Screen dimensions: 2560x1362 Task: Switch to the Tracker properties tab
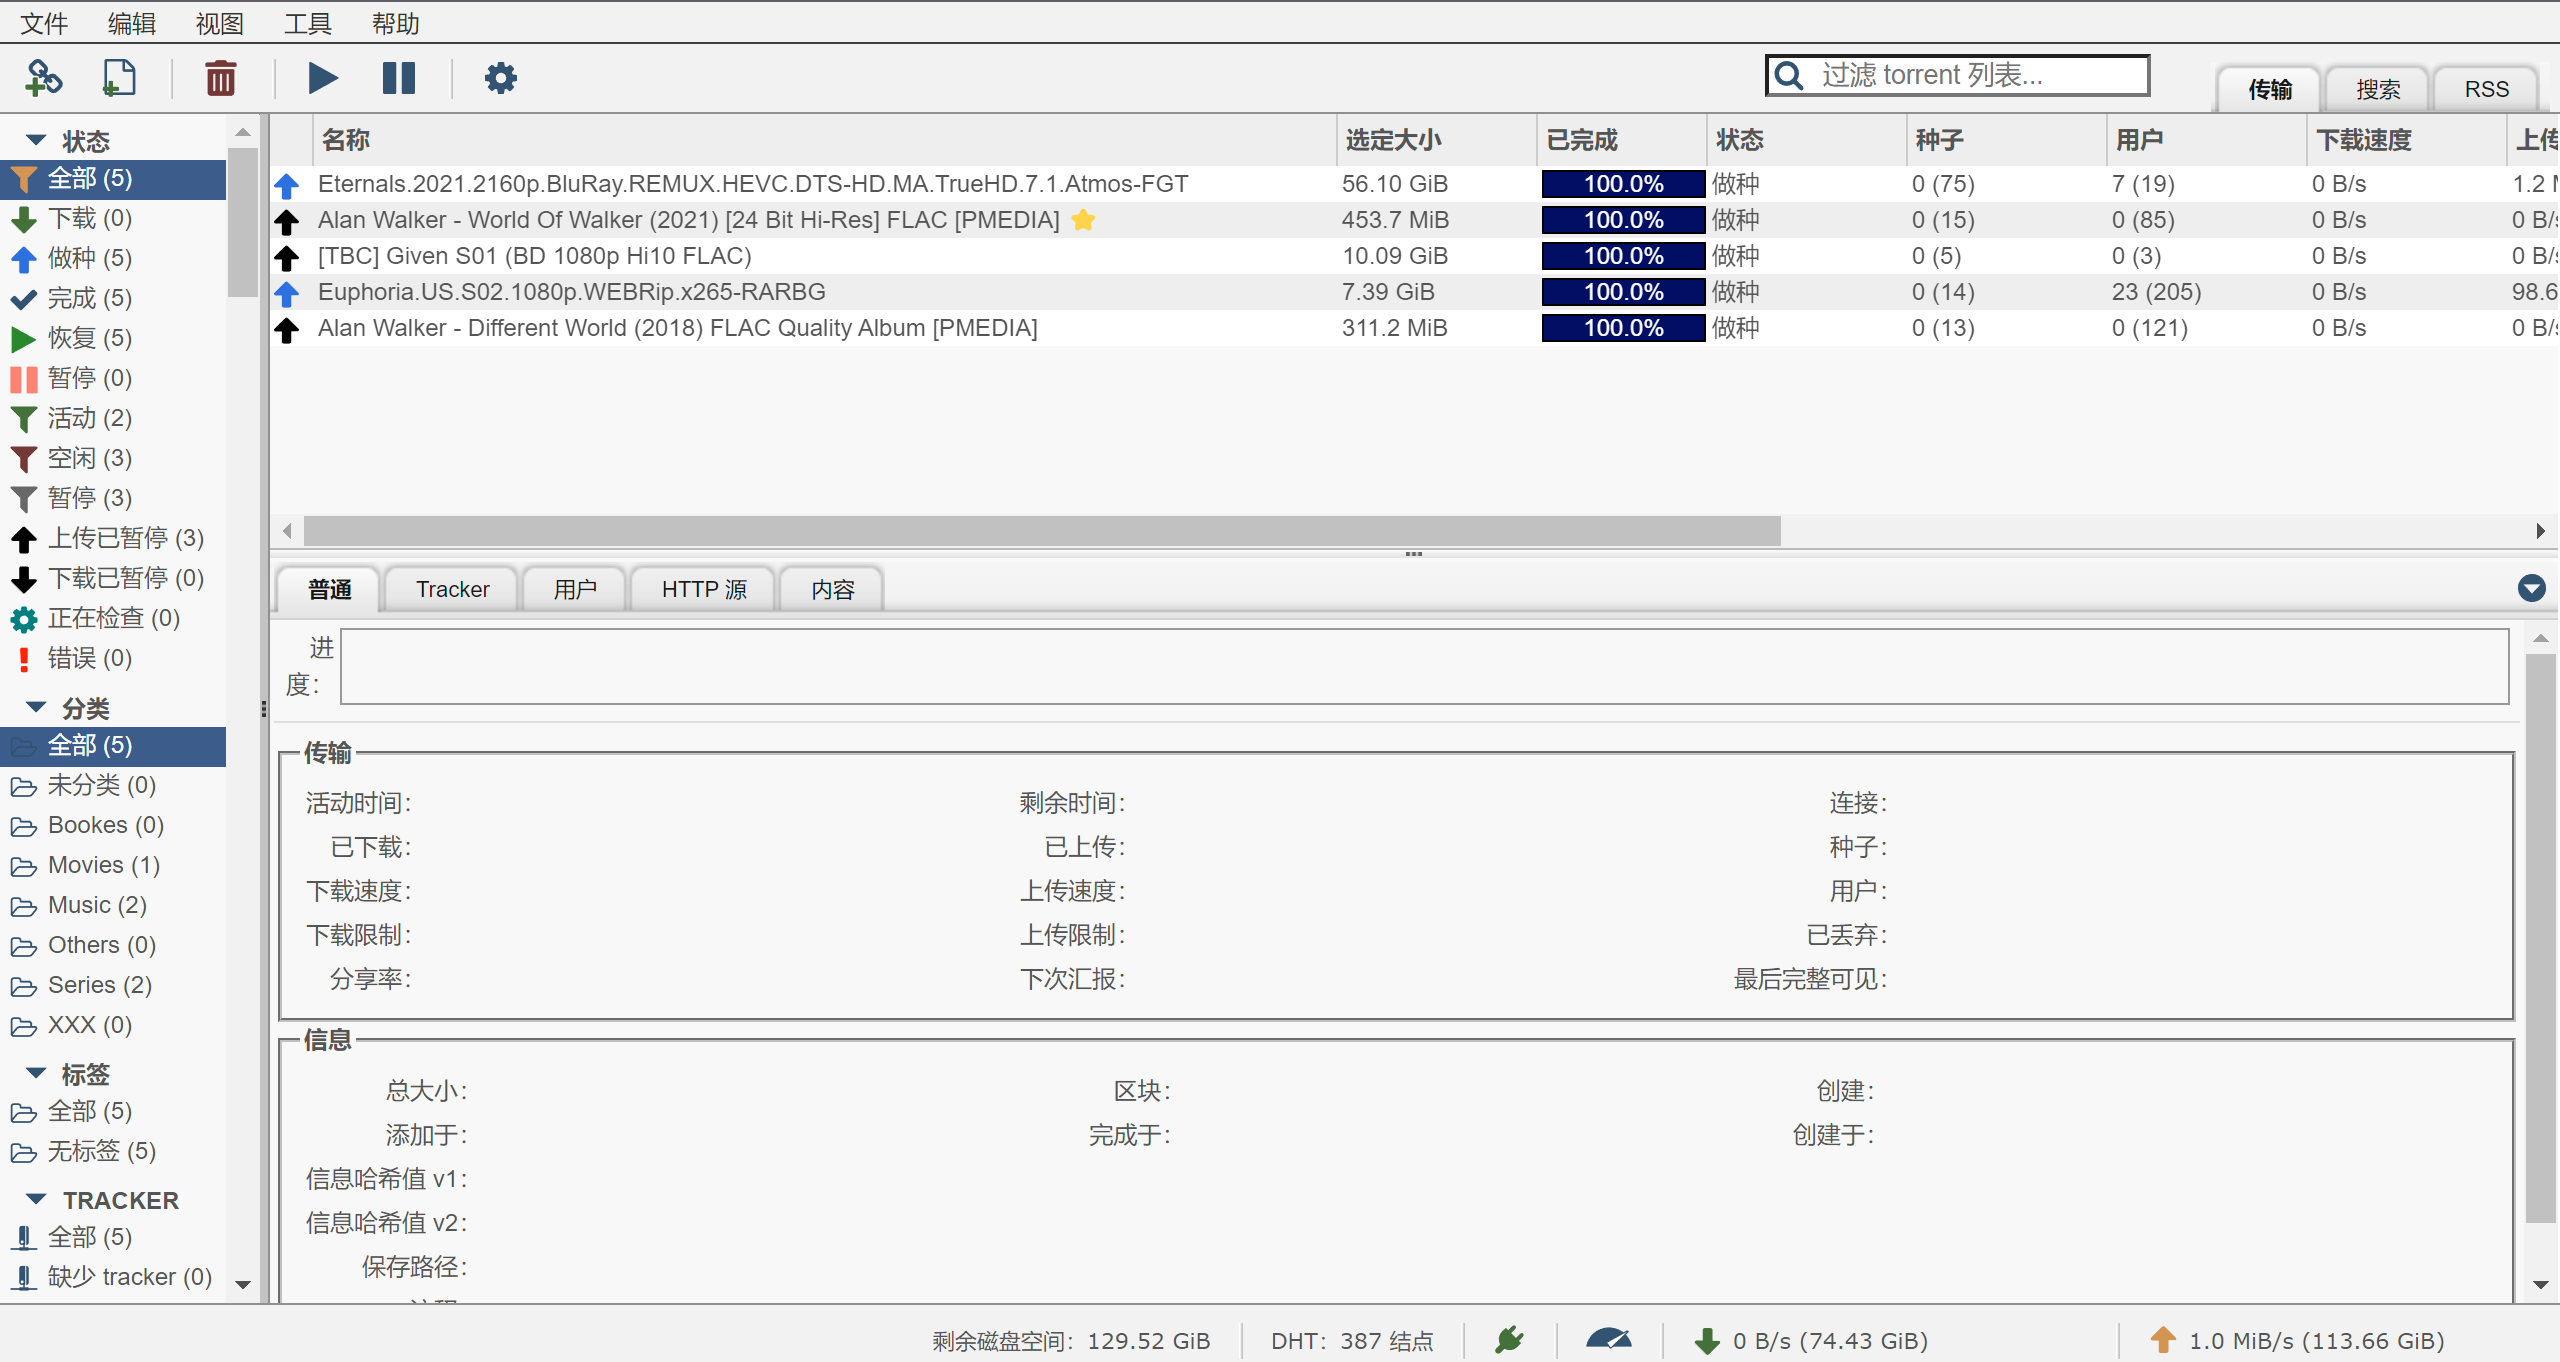(452, 589)
